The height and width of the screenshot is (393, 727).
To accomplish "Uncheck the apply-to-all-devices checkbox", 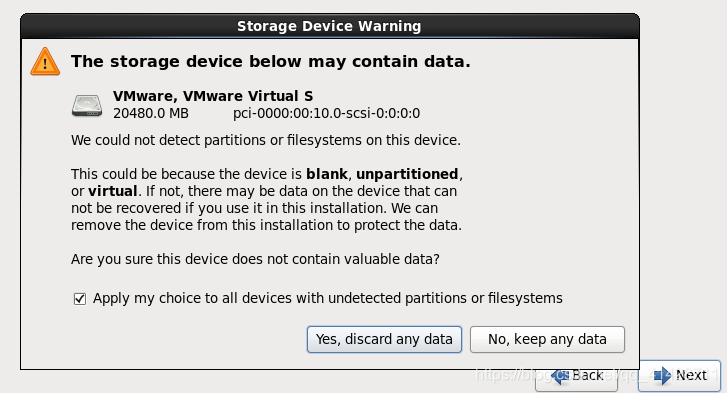I will pyautogui.click(x=80, y=299).
